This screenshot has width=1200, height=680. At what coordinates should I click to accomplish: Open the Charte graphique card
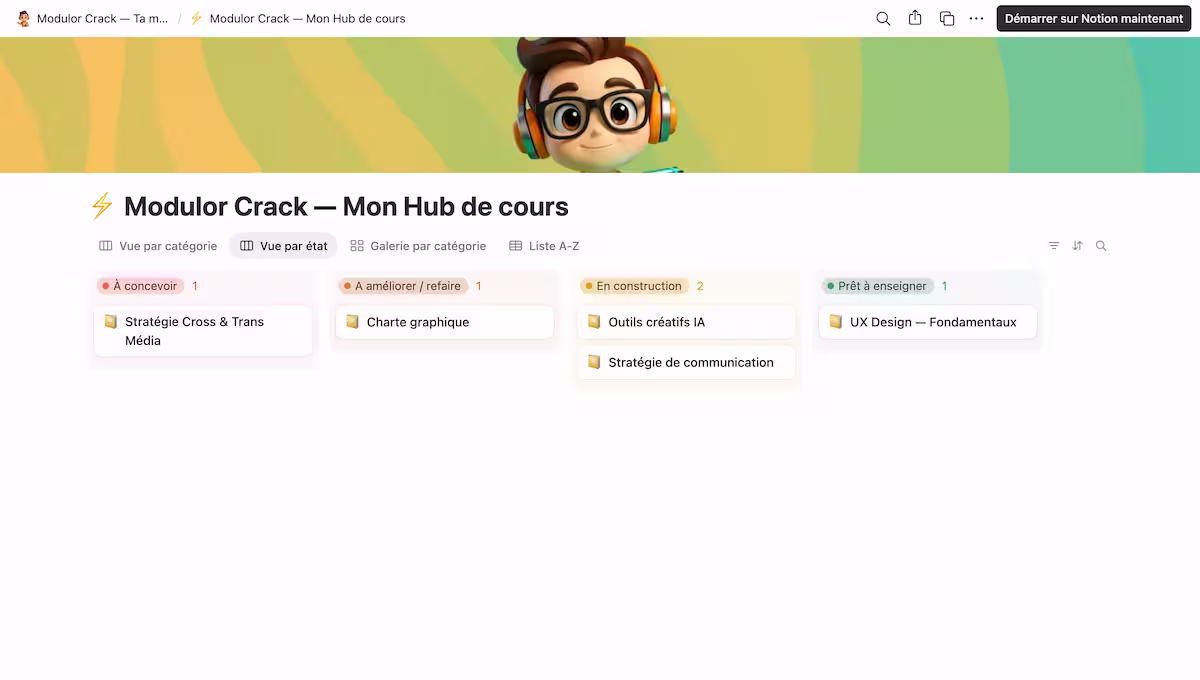click(445, 322)
